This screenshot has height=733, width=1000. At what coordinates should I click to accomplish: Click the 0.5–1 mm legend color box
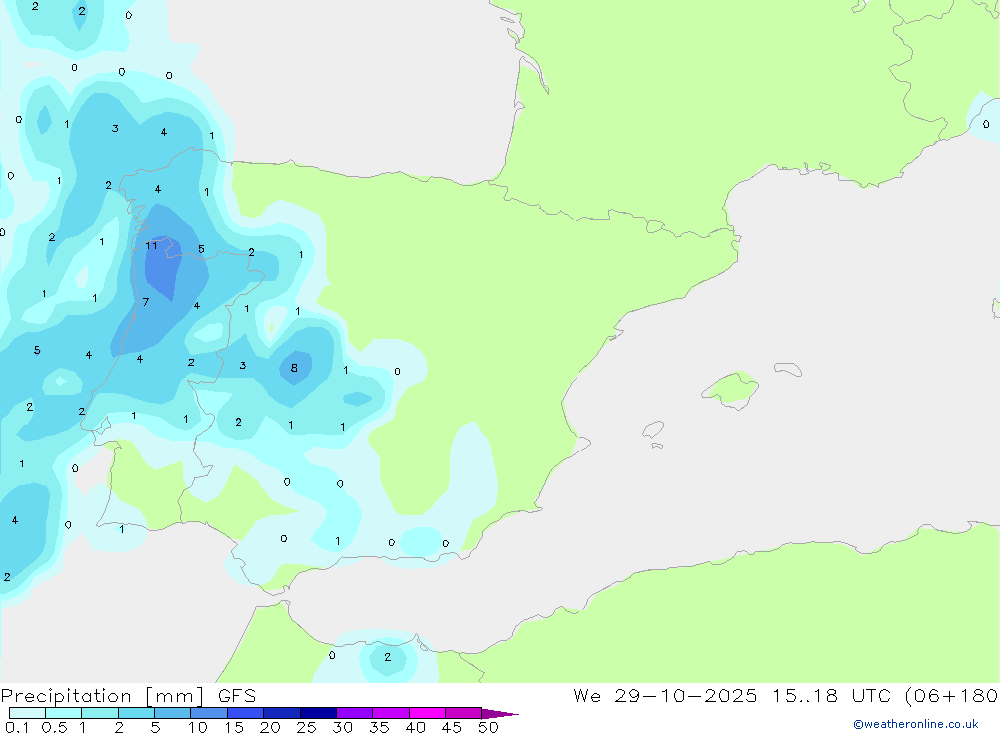click(x=64, y=713)
